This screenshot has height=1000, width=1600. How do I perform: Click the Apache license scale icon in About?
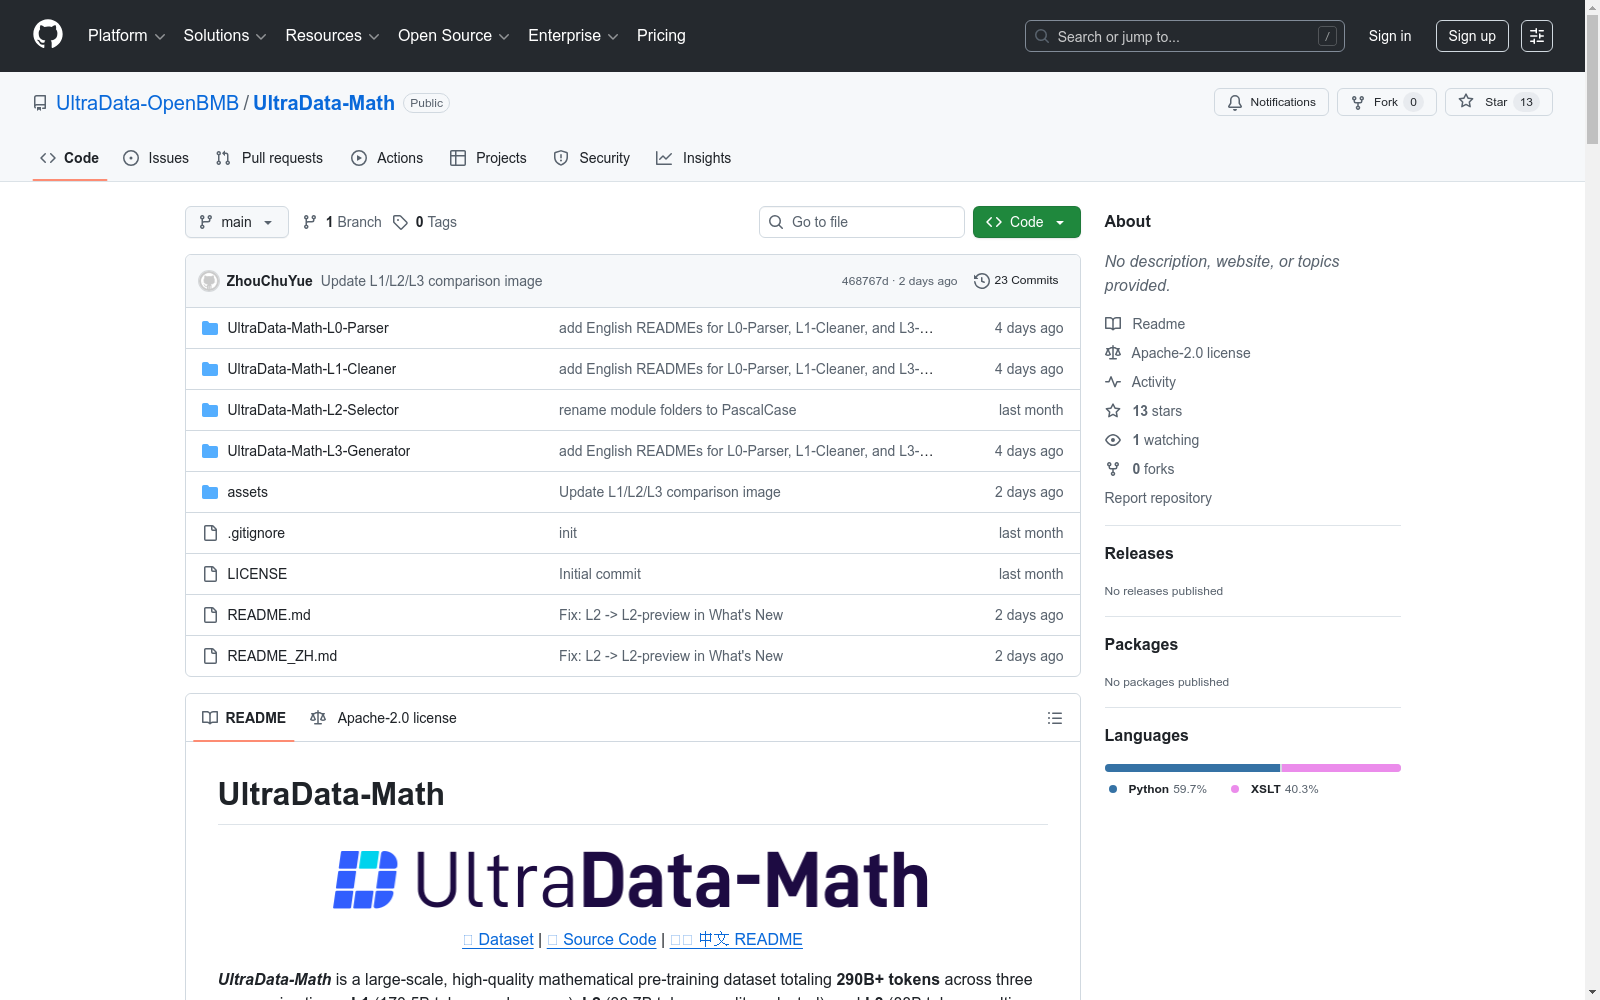(x=1113, y=353)
